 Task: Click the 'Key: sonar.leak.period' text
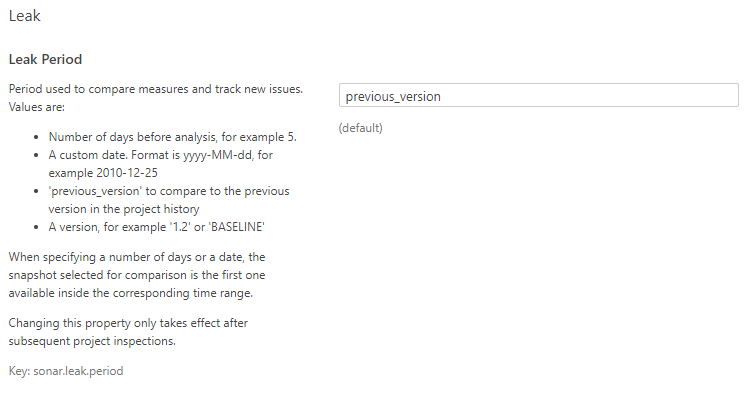[66, 371]
